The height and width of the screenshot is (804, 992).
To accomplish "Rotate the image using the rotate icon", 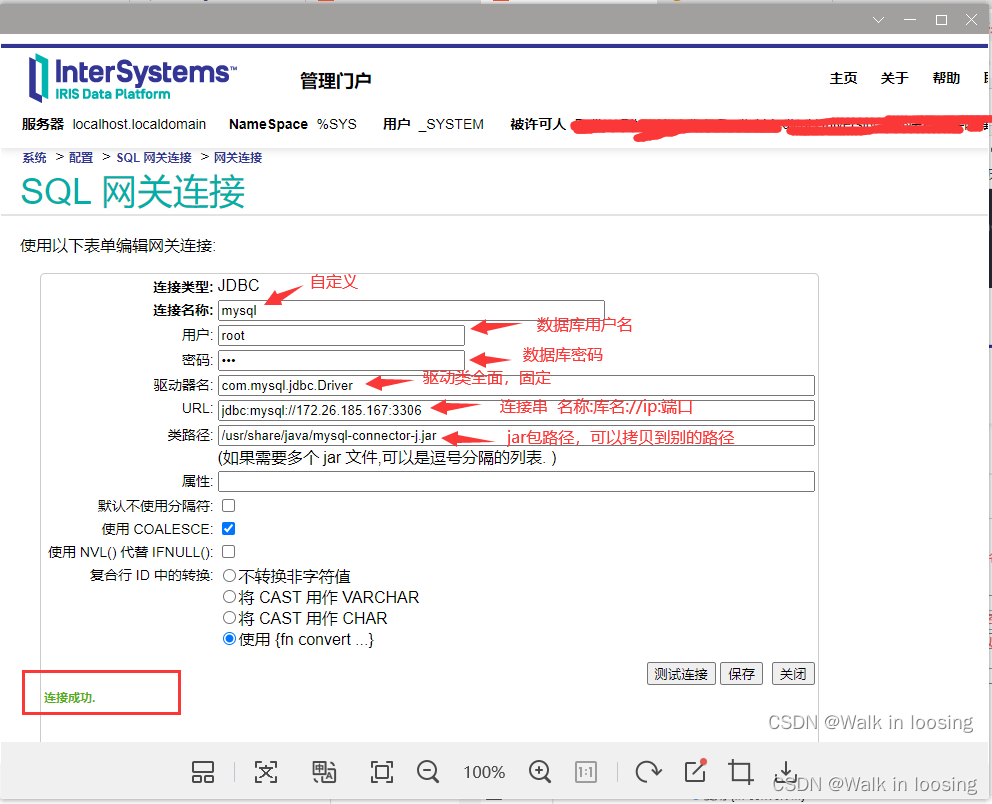I will tap(648, 772).
